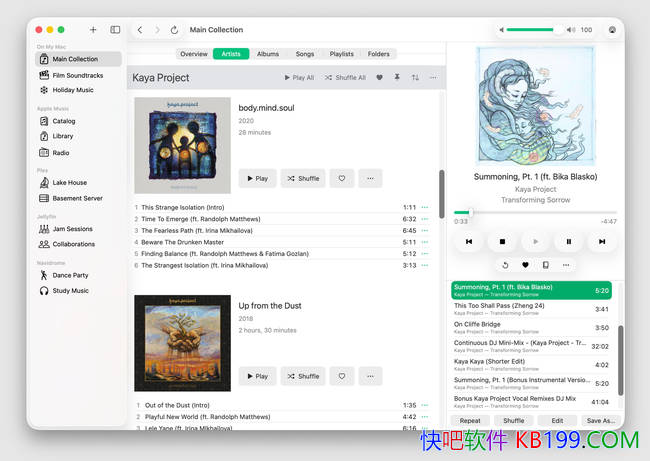
Task: Stop playback with the stop button
Action: [x=502, y=241]
